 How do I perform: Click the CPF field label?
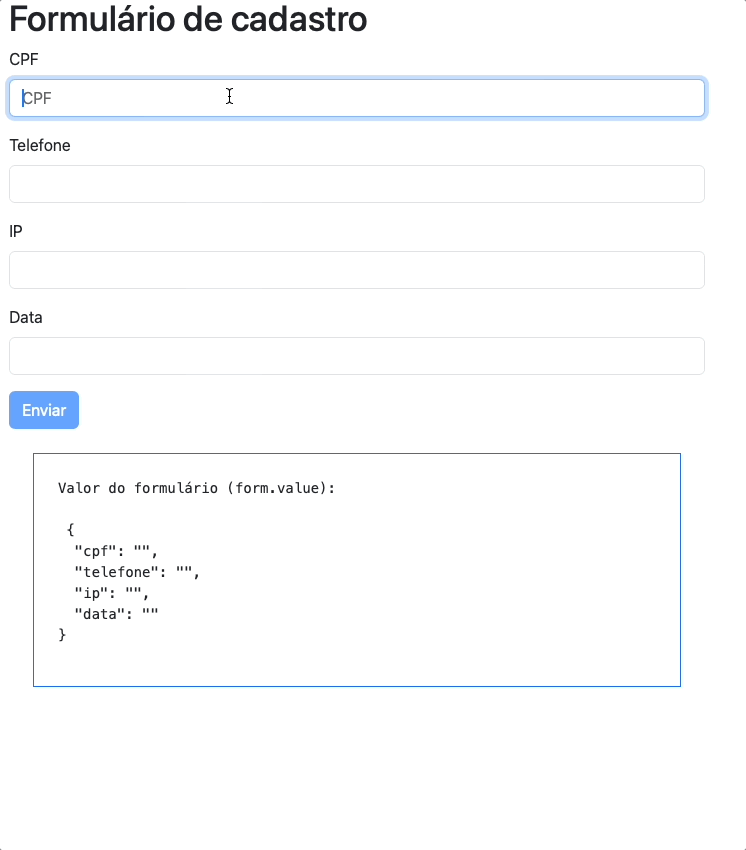pos(24,59)
